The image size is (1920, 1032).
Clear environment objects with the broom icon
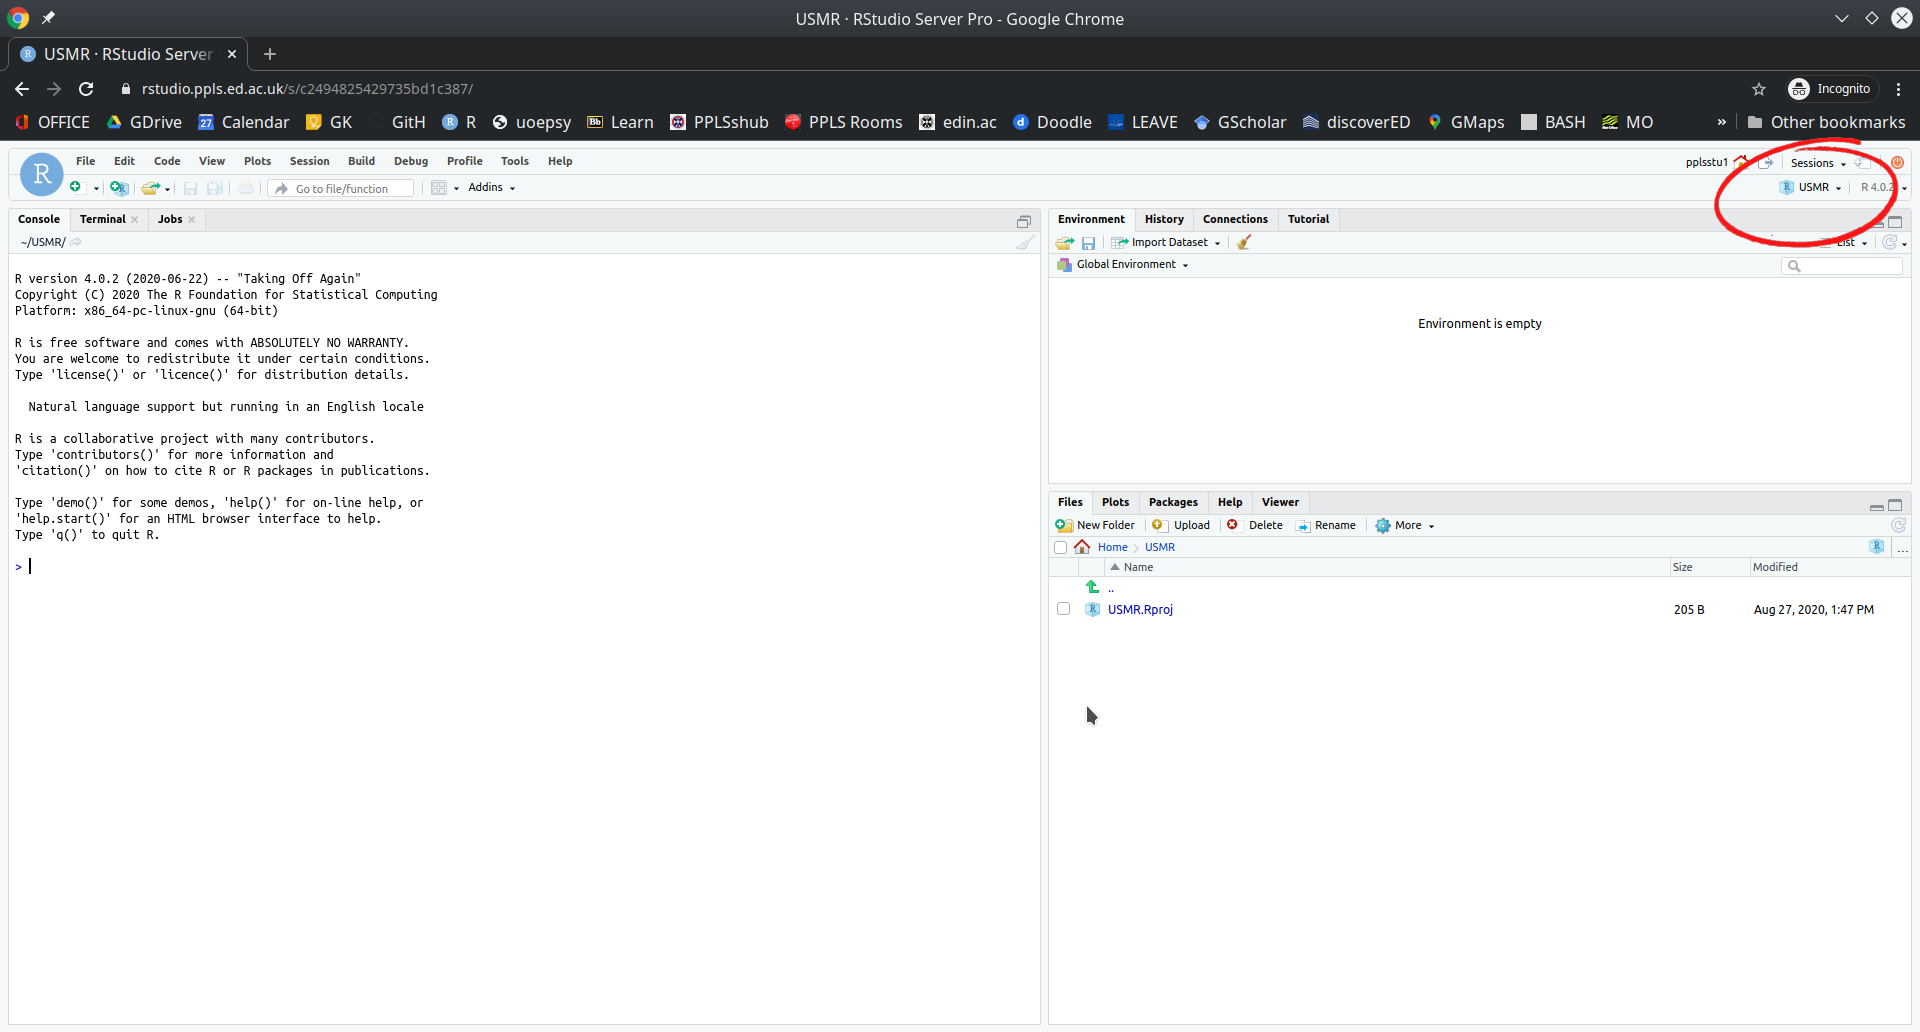pos(1244,242)
